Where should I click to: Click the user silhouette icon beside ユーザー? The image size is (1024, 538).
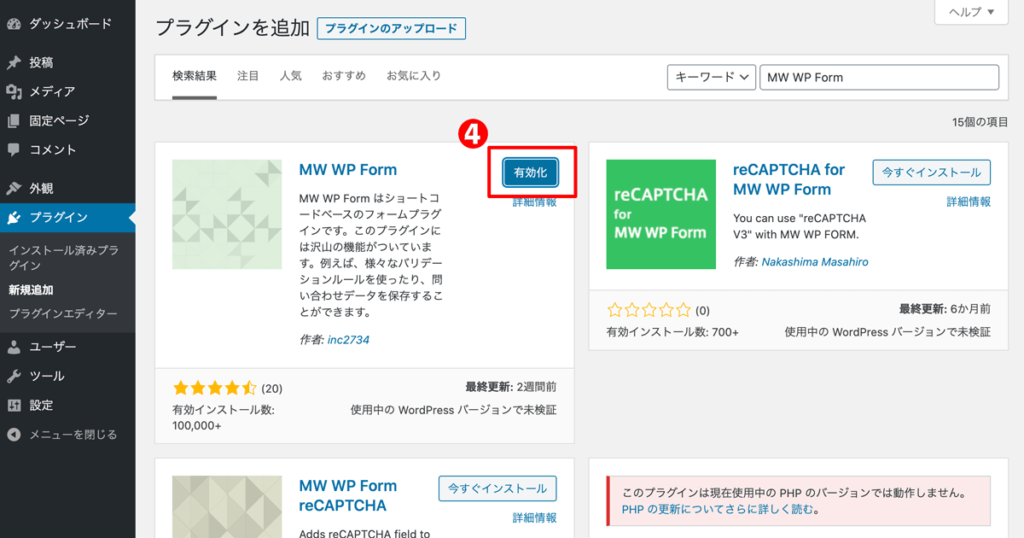pyautogui.click(x=14, y=347)
